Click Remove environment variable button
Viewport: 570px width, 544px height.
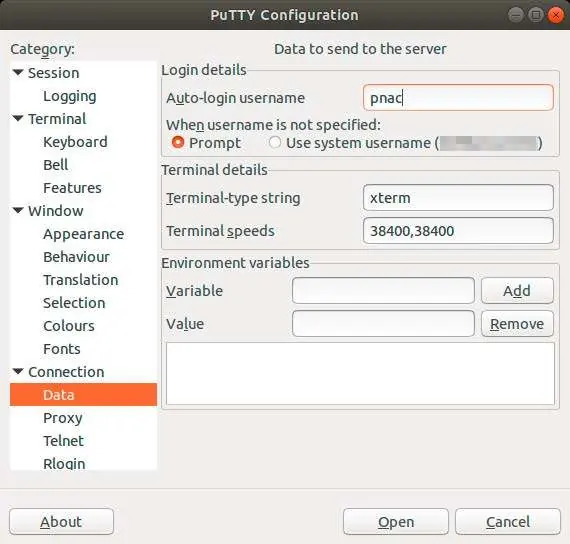(517, 324)
